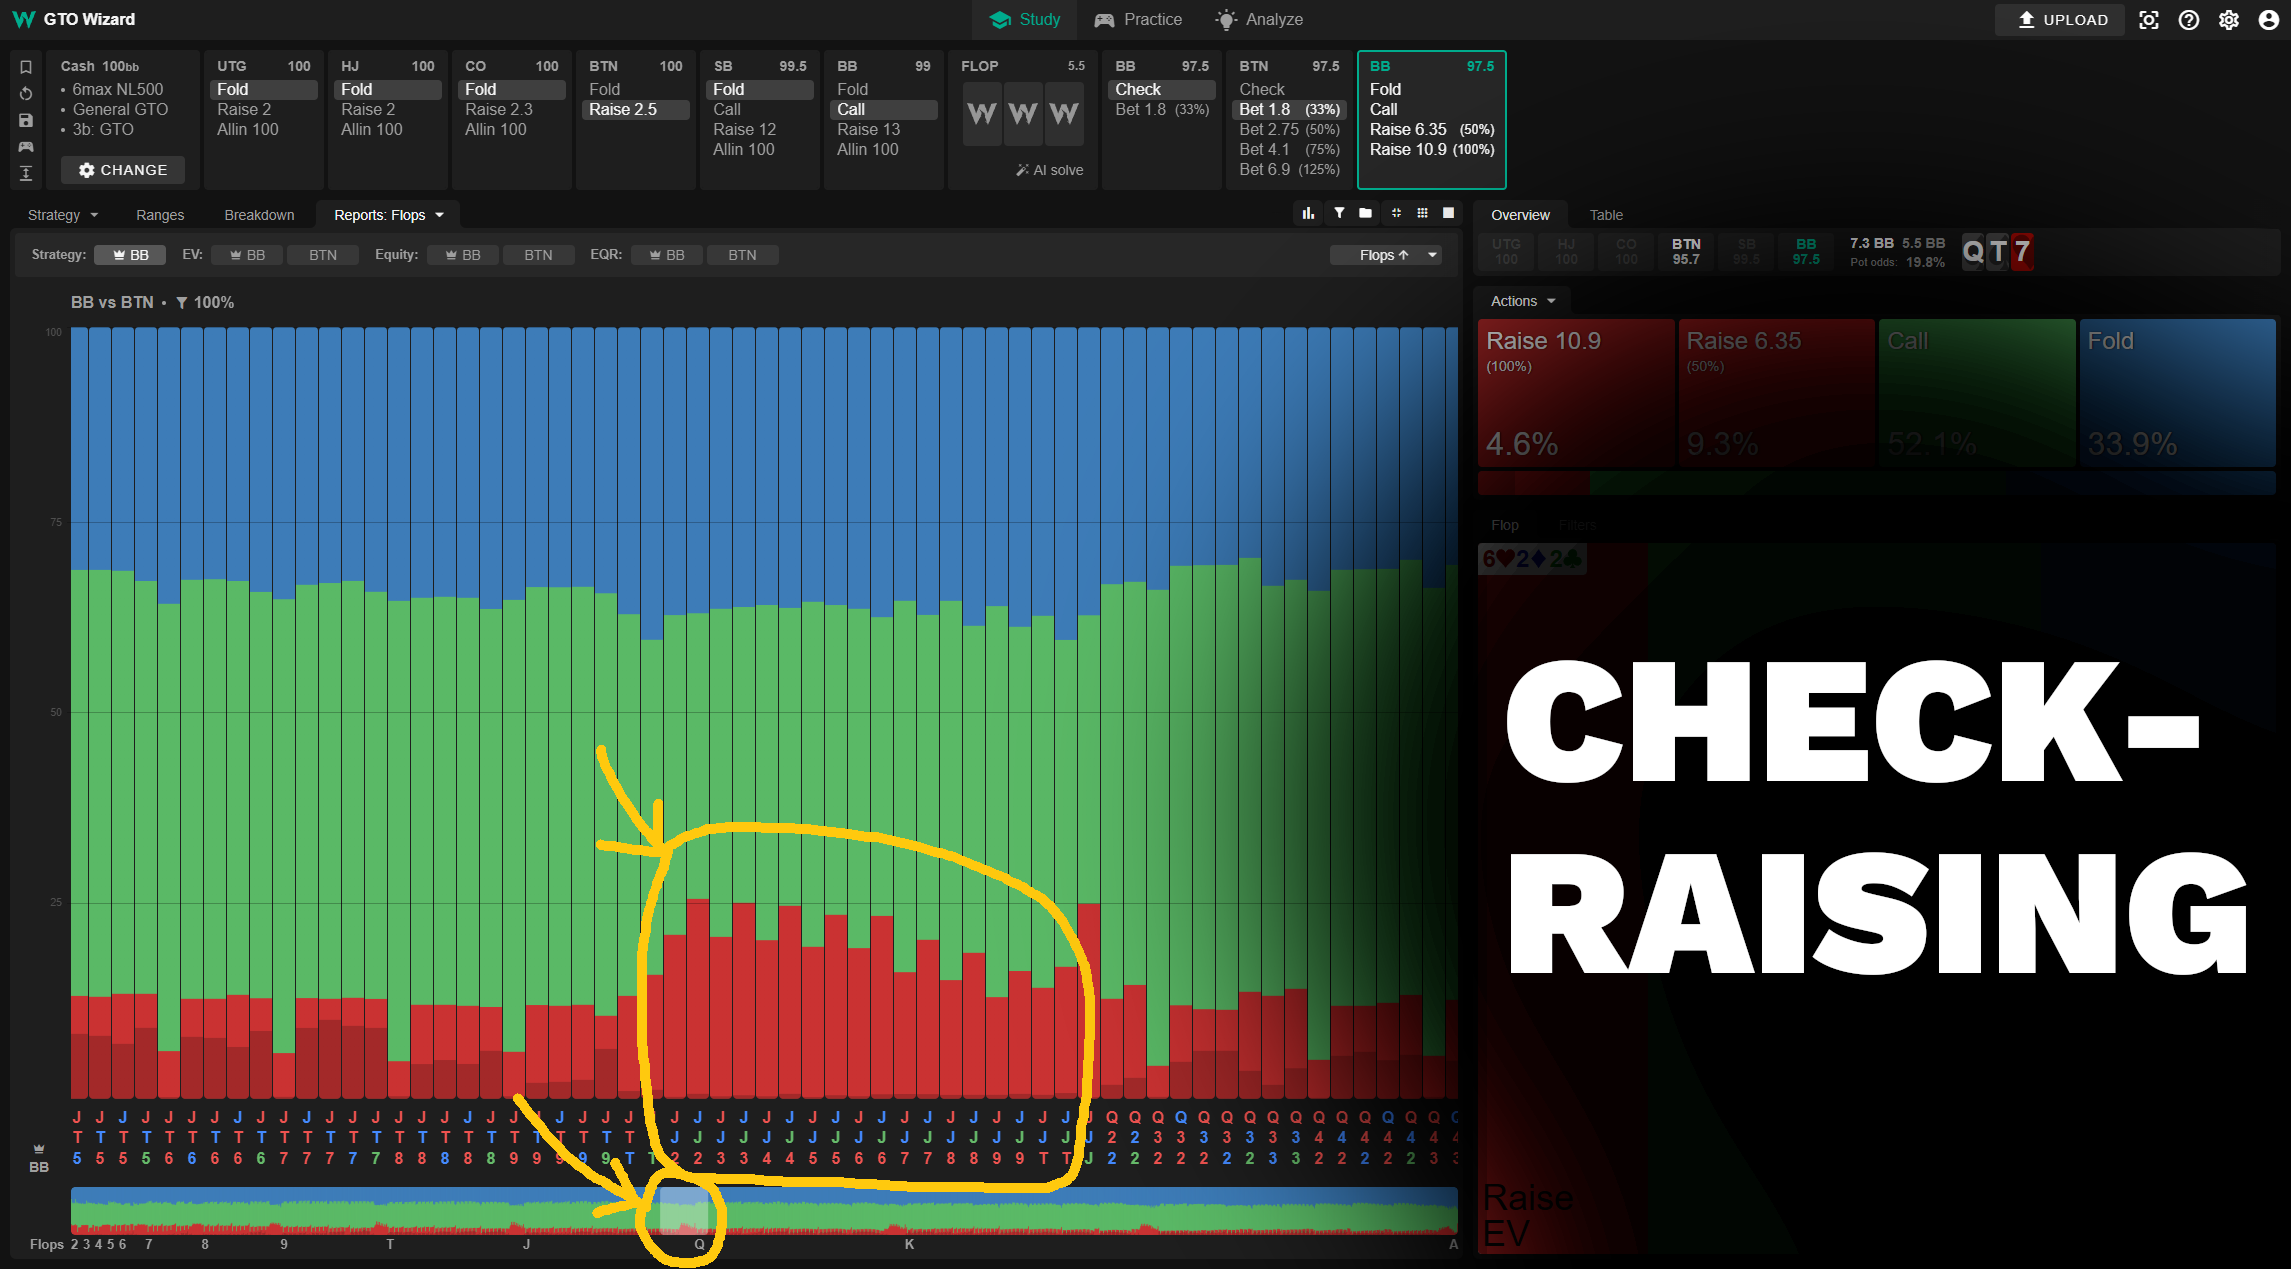Click the collapse-height arrows icon in the sidebar
Screen dimensions: 2291x1269
click(x=26, y=174)
